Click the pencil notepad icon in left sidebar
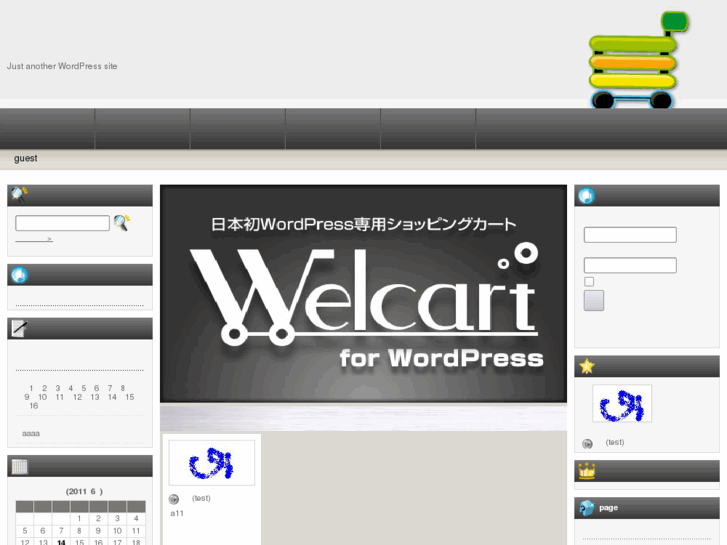Image resolution: width=727 pixels, height=545 pixels. click(19, 328)
